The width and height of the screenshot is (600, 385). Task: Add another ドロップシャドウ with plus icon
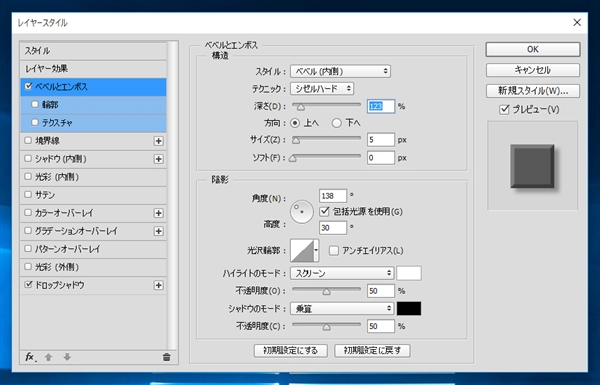click(158, 285)
